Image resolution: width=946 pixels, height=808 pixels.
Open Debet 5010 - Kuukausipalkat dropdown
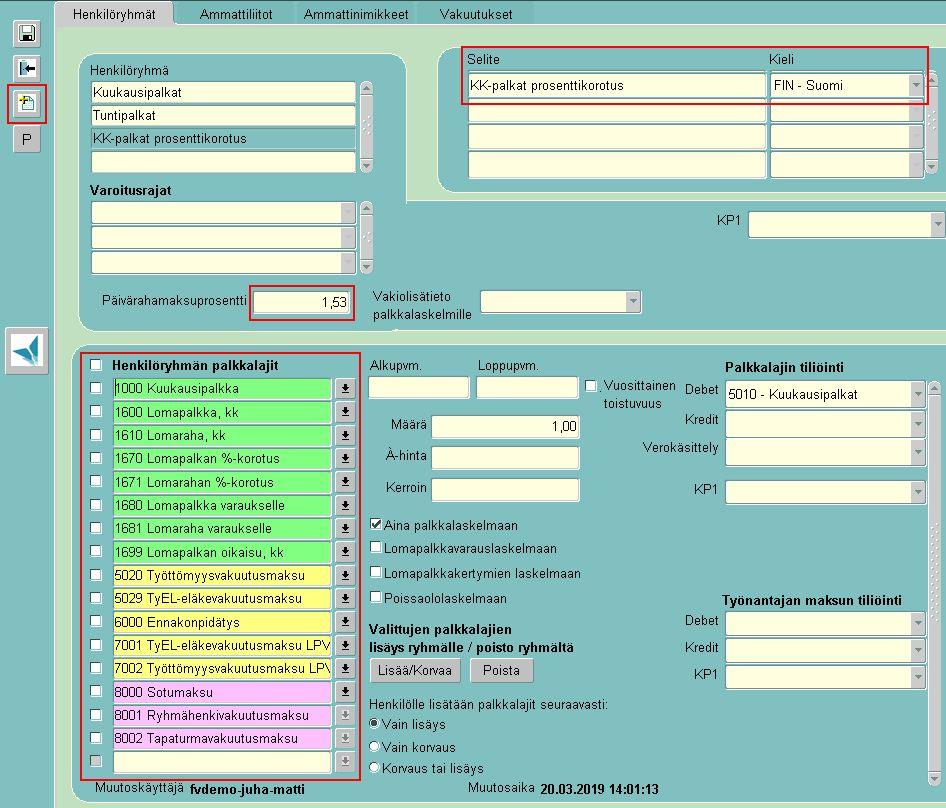coord(918,394)
